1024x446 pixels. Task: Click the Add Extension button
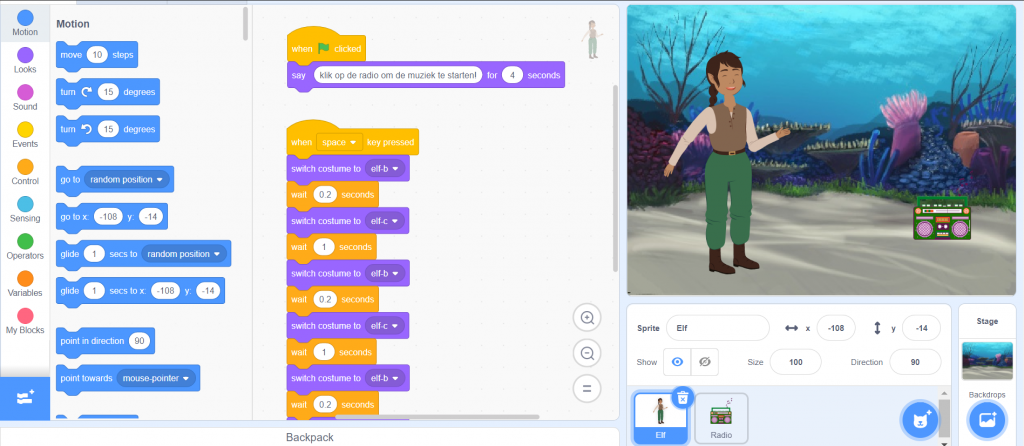[x=24, y=398]
